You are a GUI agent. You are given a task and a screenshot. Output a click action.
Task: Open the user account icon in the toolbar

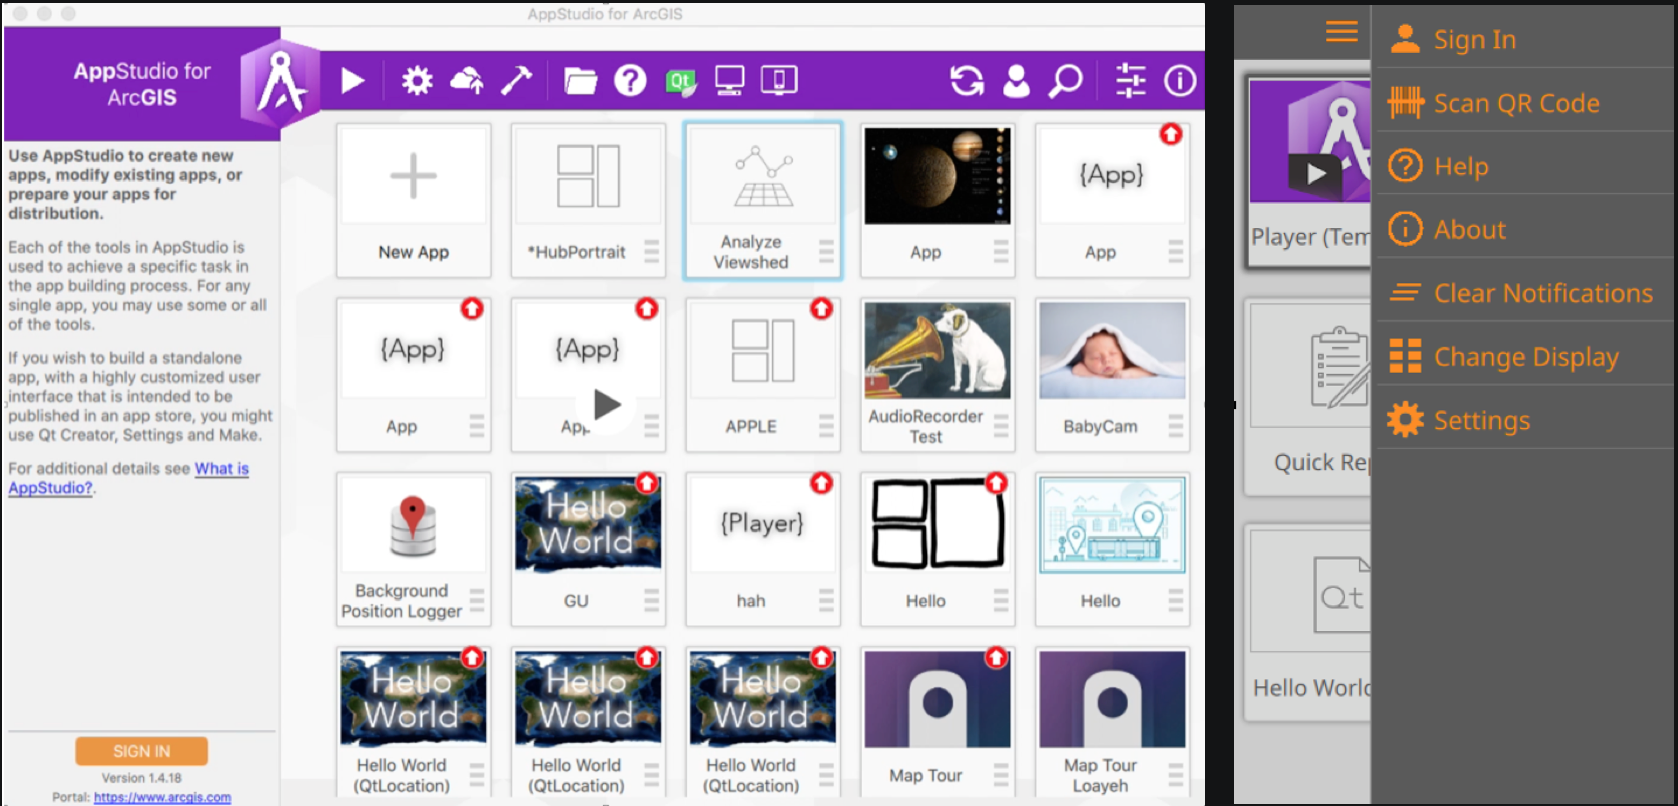(1016, 80)
